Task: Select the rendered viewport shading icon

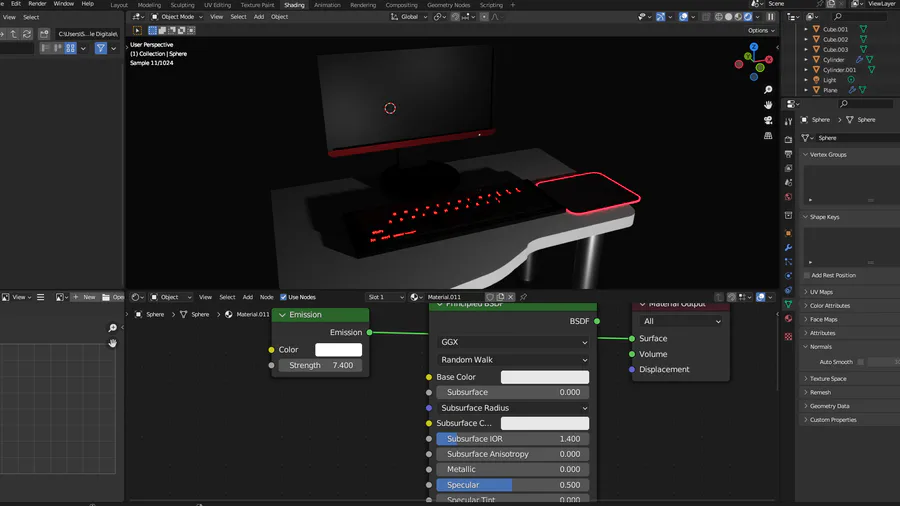Action: coord(748,17)
